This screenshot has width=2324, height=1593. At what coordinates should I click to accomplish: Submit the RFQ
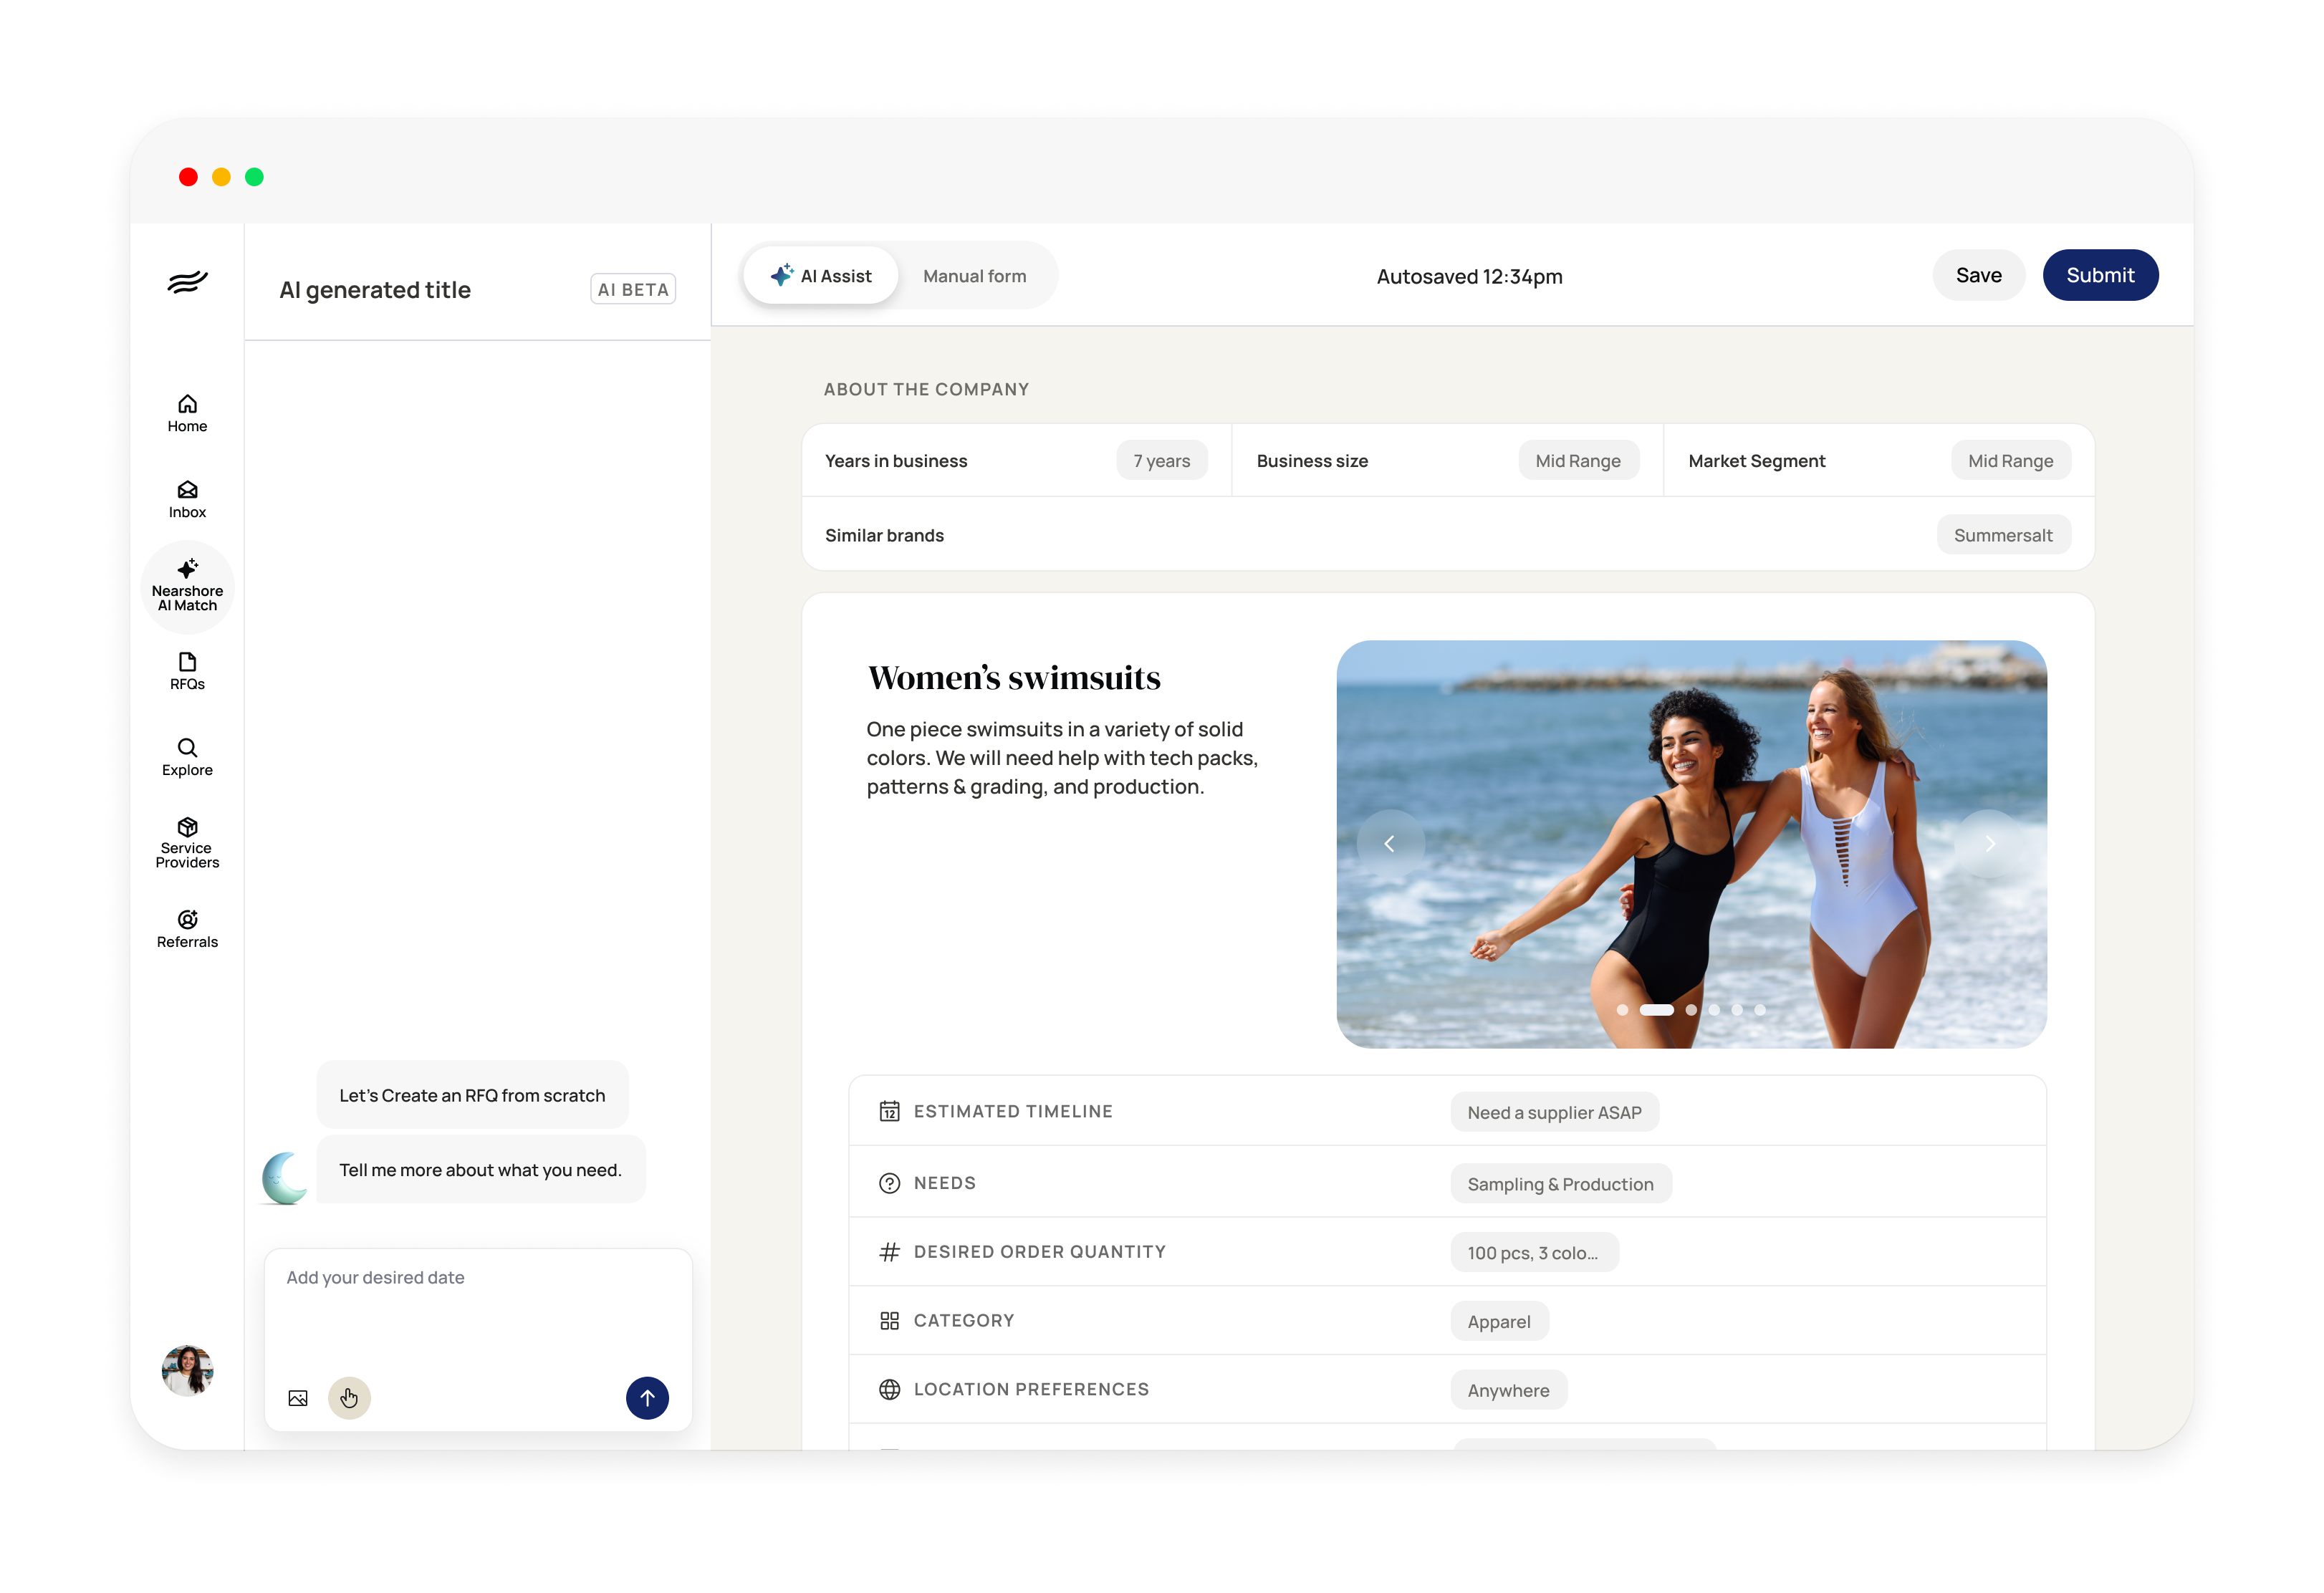2099,276
